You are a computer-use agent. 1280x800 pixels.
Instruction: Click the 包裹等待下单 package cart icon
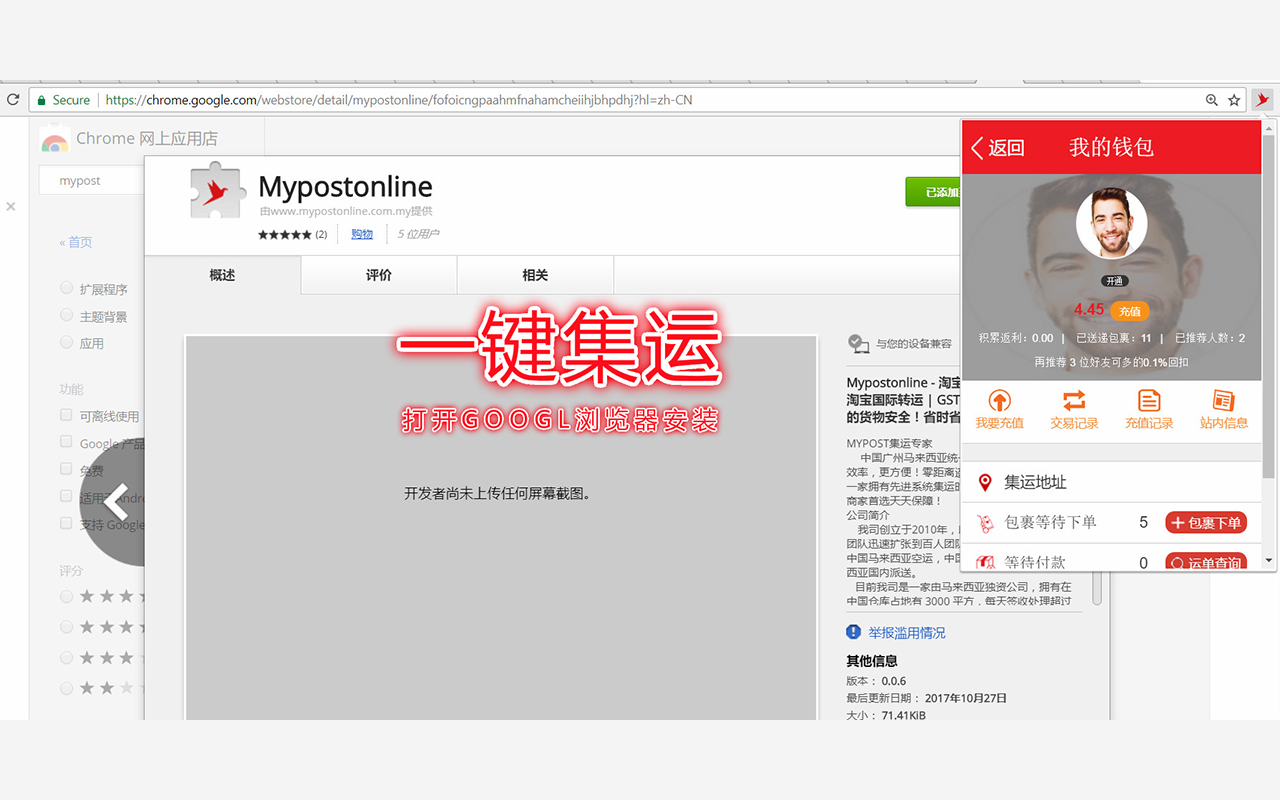(985, 522)
